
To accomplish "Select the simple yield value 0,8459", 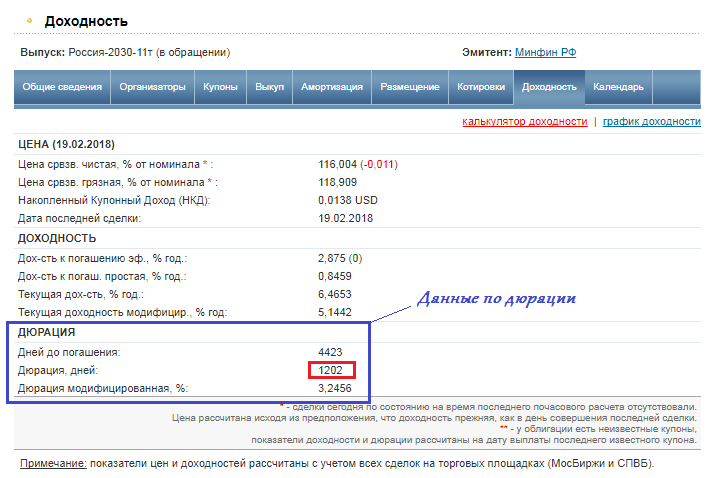I will tap(335, 276).
